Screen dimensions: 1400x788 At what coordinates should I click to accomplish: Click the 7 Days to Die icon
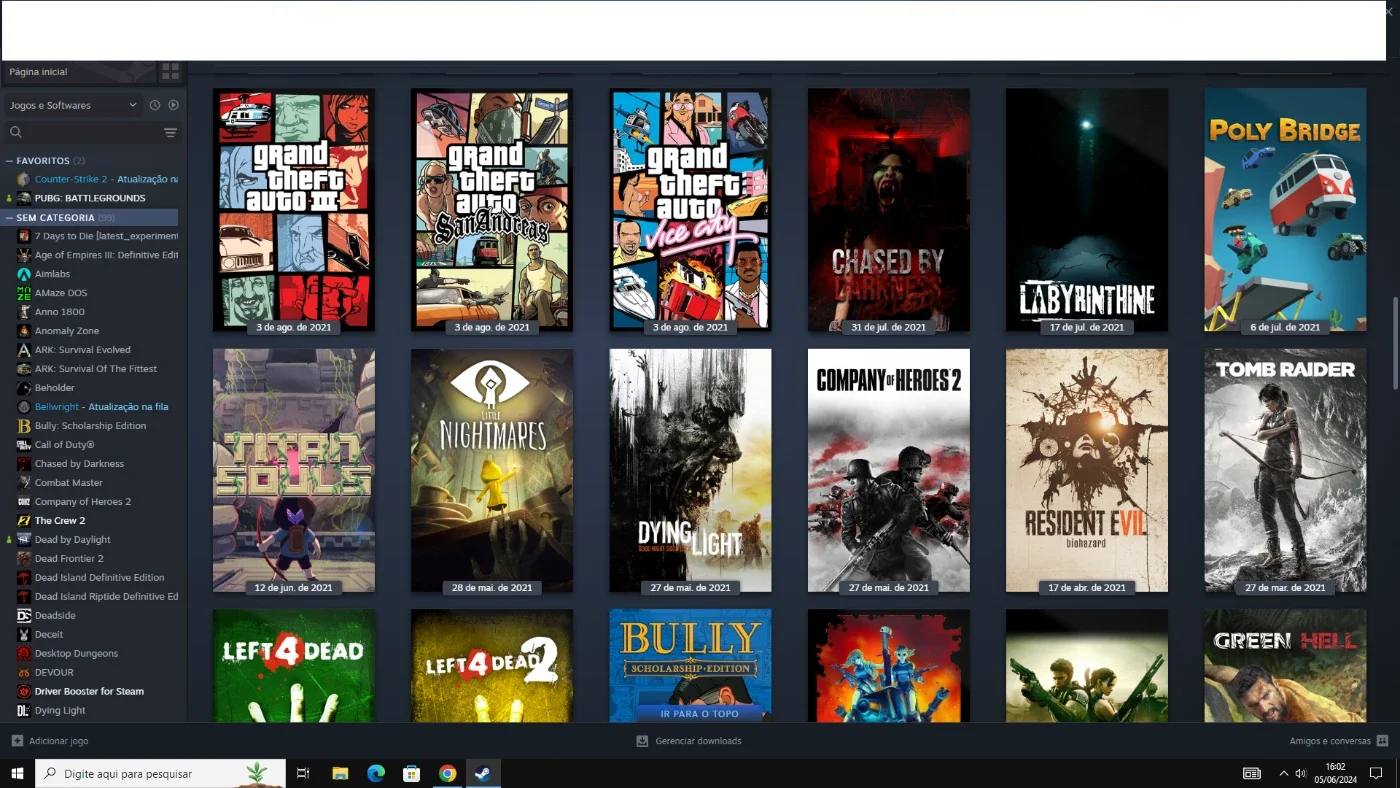tap(24, 236)
